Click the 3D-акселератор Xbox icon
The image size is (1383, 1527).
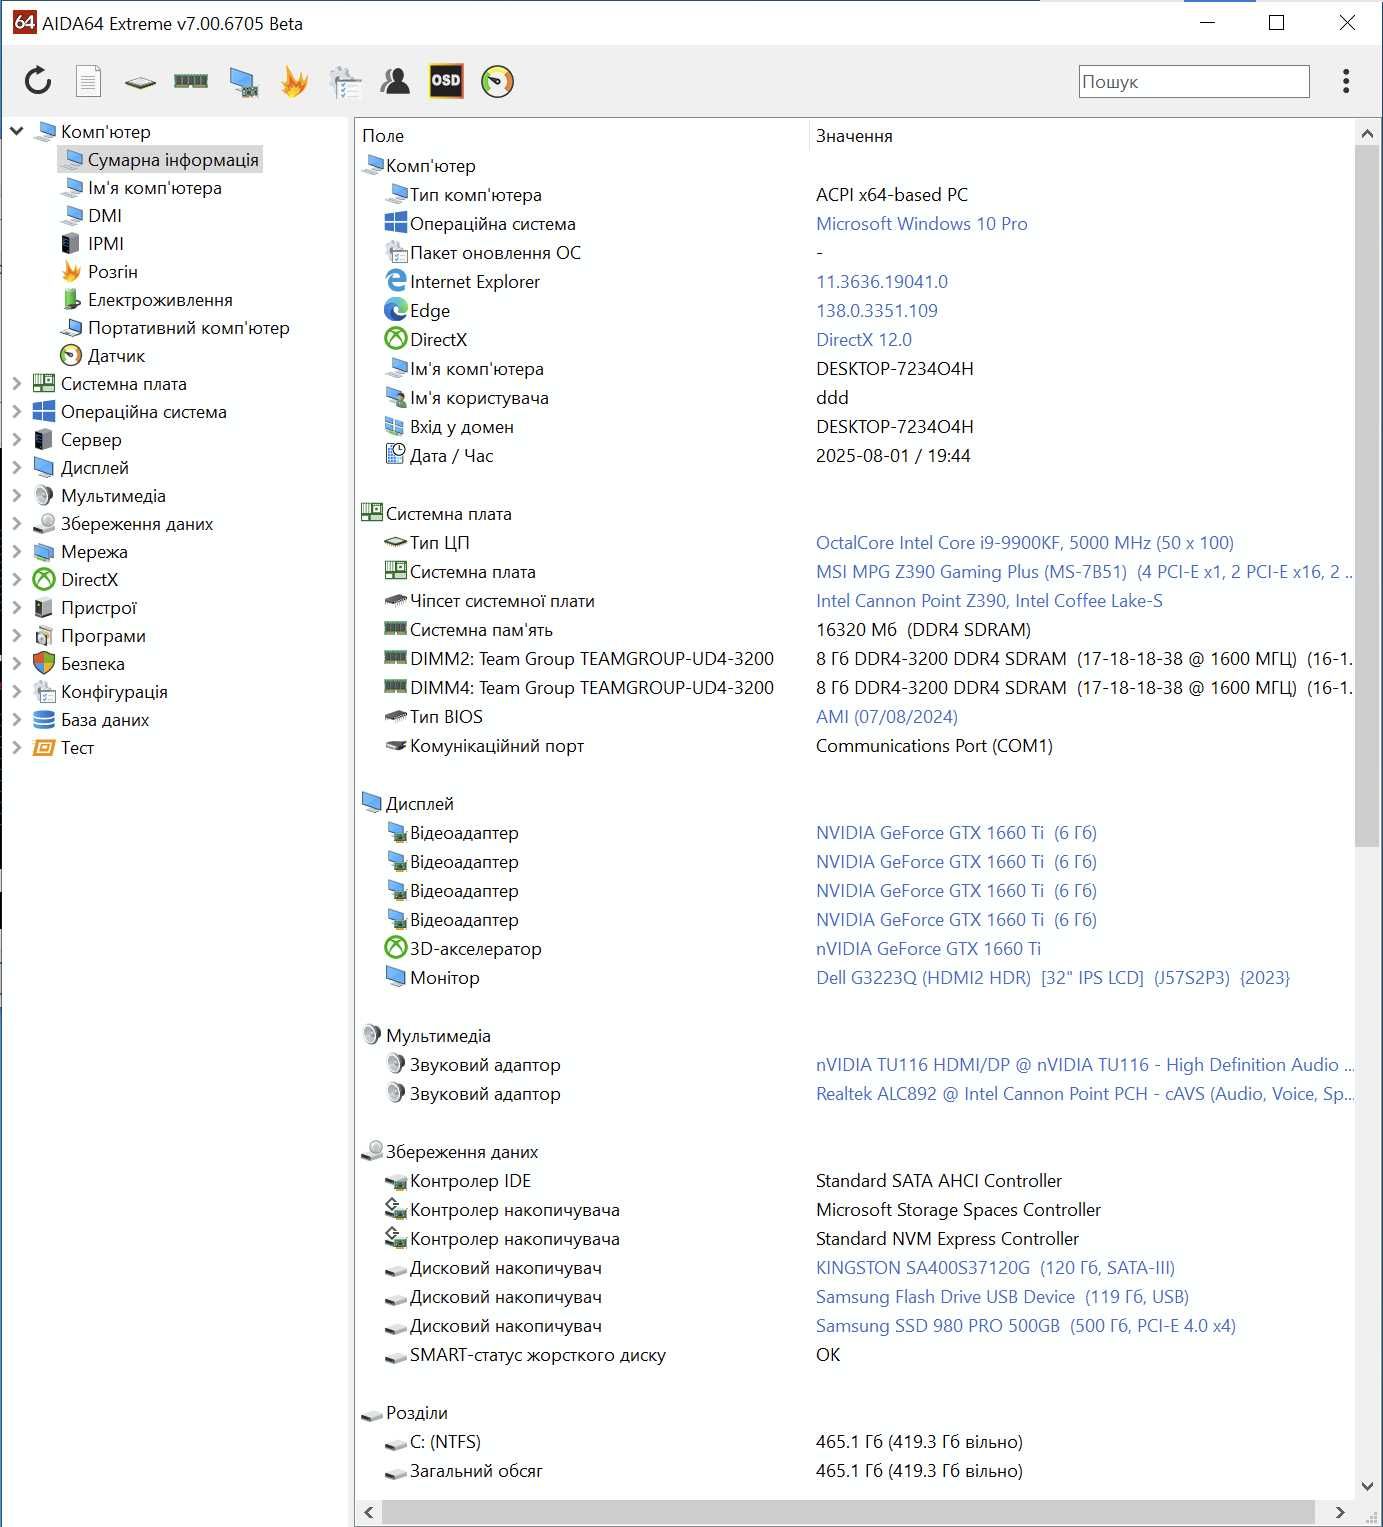[396, 948]
